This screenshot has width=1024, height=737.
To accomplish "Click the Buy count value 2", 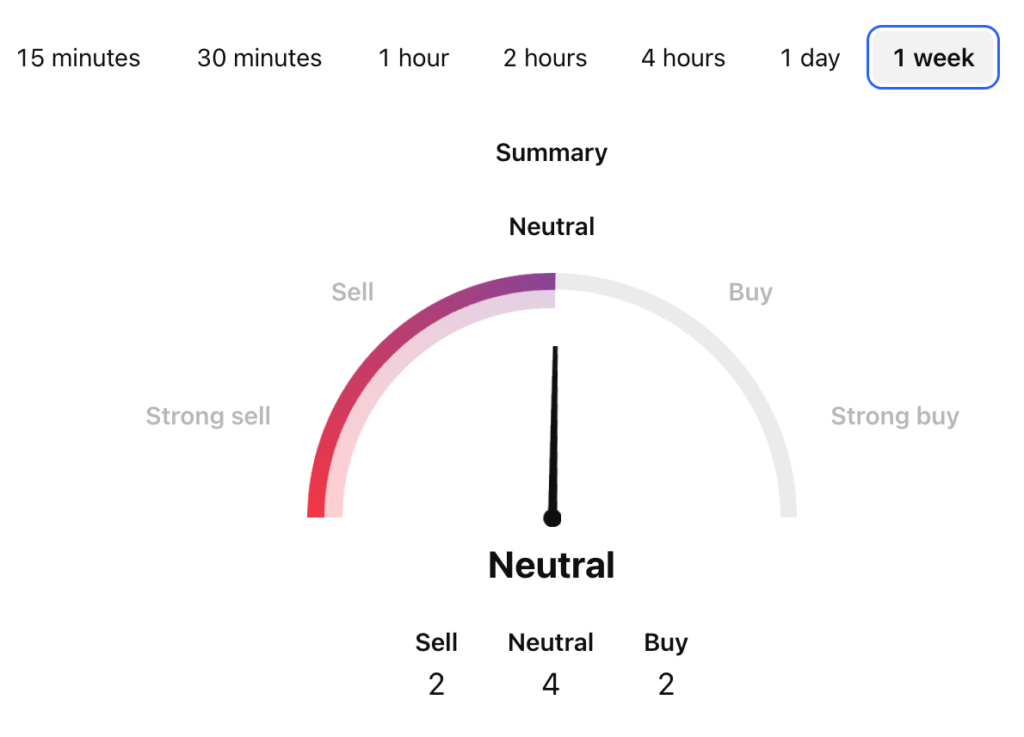I will 666,684.
